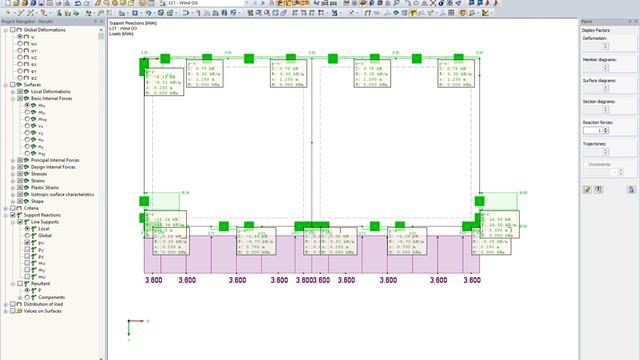Click the rightmost blue icon at Panel bottom
Image resolution: width=640 pixels, height=360 pixels.
(x=631, y=189)
